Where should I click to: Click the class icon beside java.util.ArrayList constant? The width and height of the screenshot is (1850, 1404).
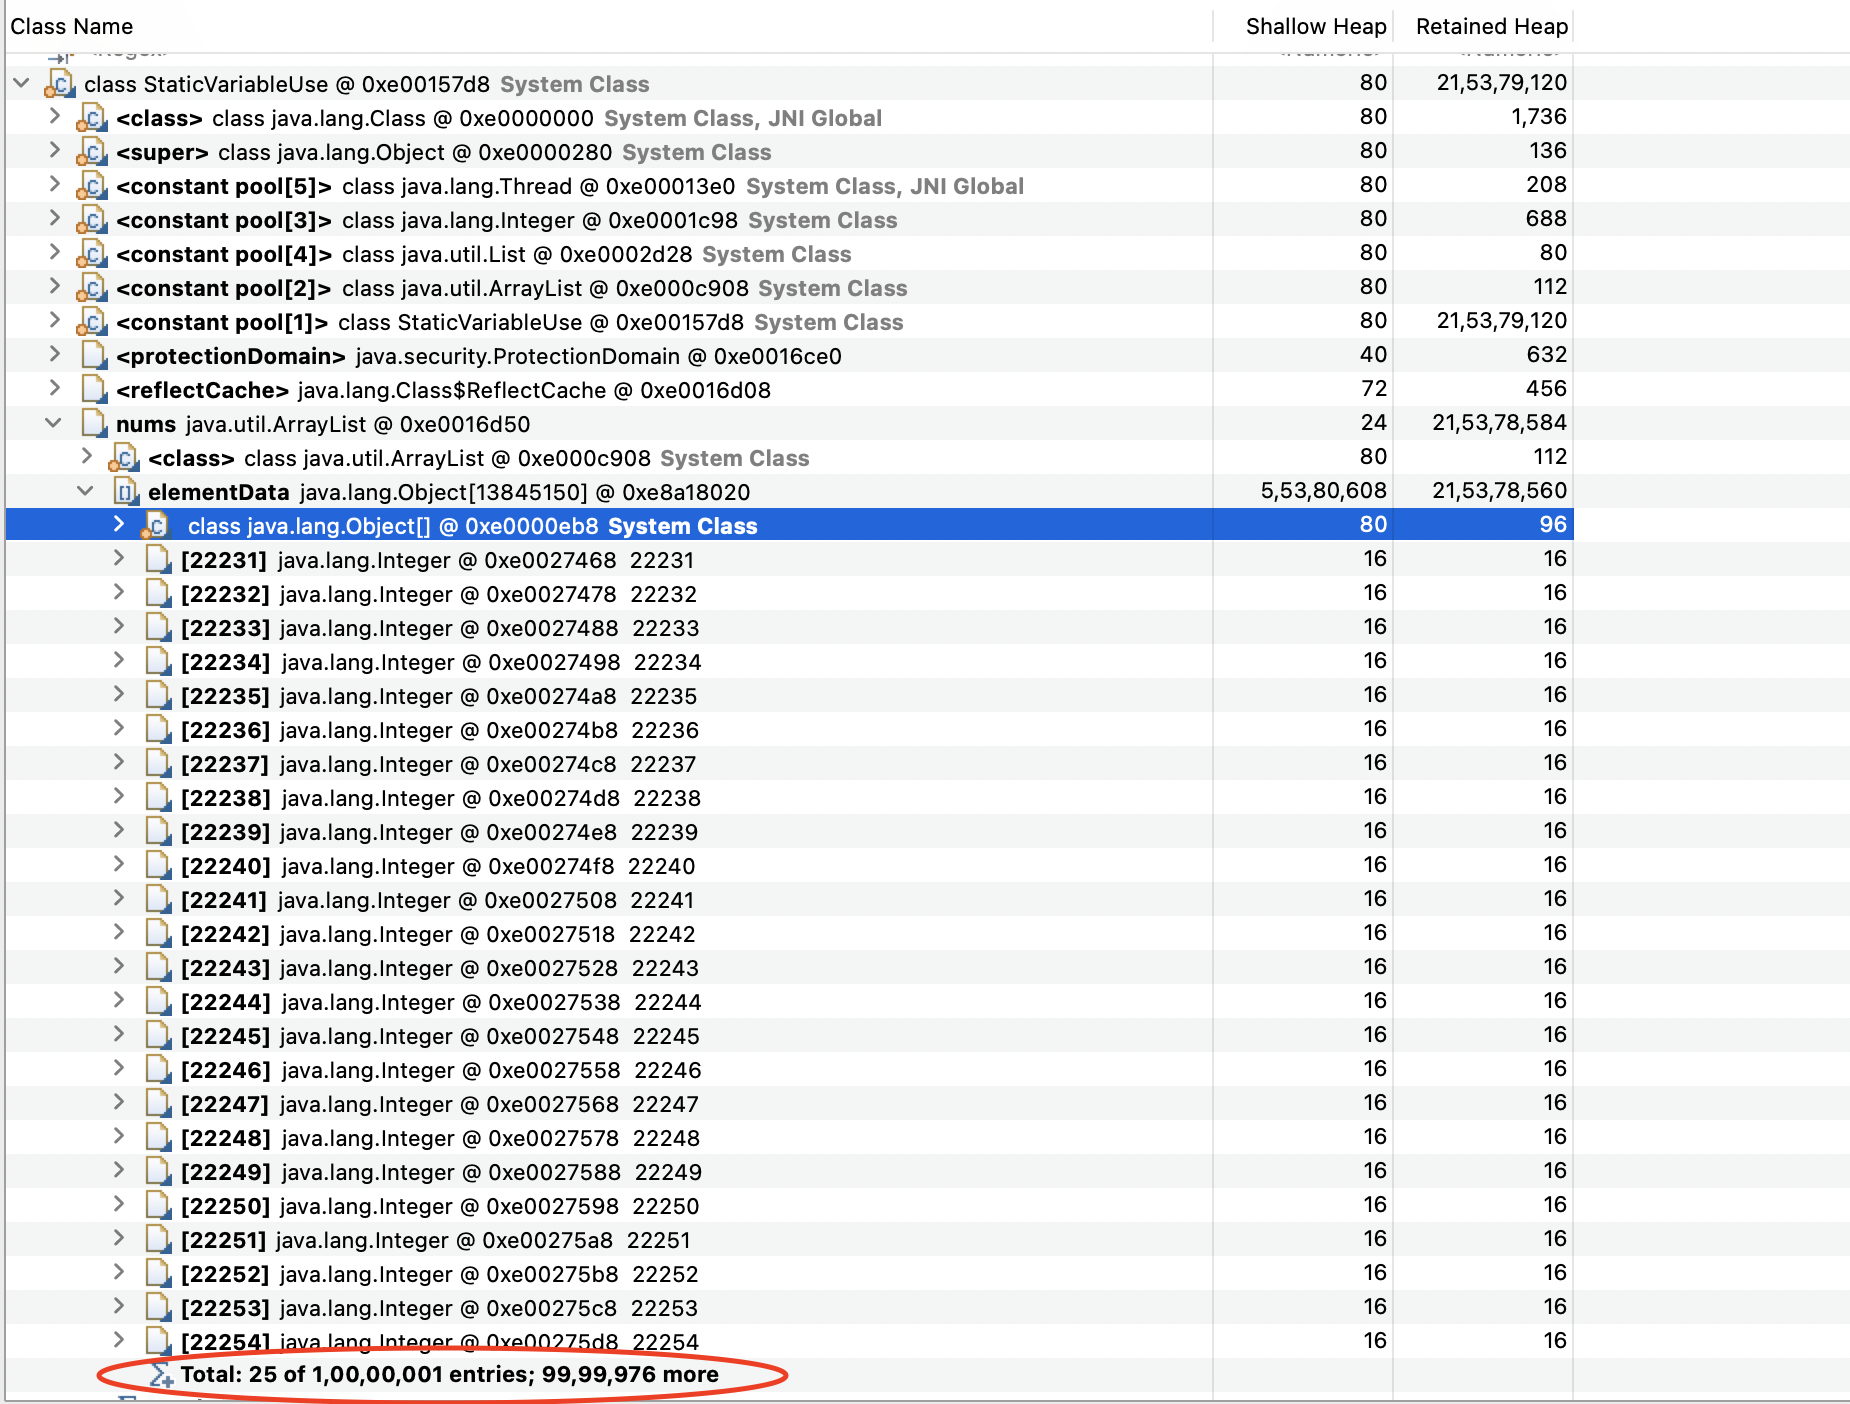(x=92, y=288)
